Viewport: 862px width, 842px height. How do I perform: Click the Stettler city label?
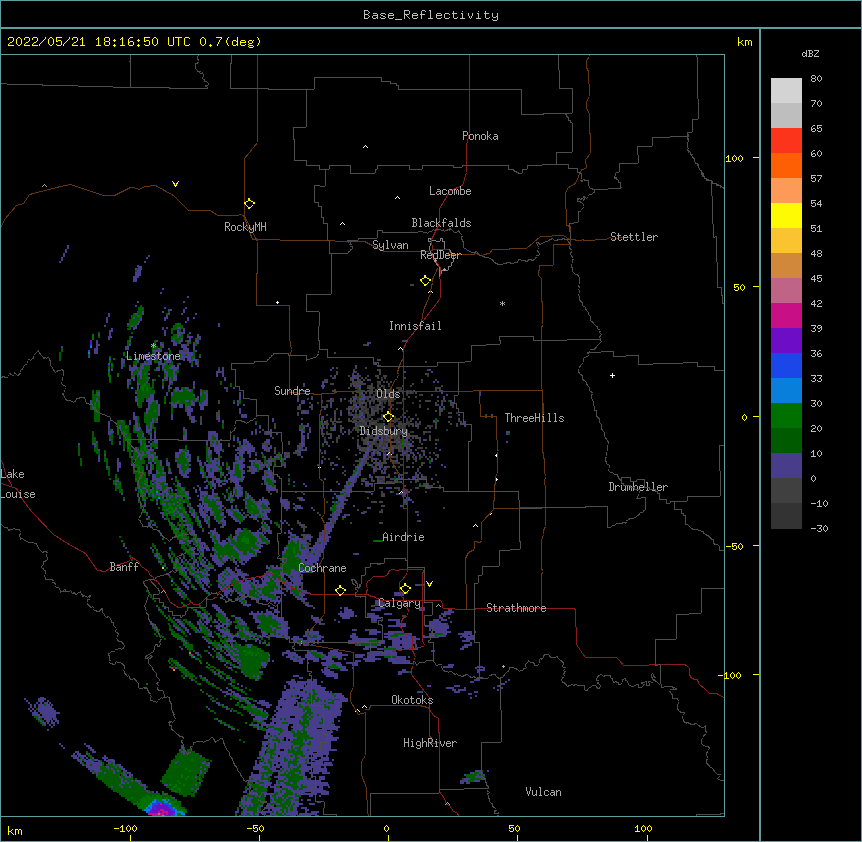click(634, 237)
